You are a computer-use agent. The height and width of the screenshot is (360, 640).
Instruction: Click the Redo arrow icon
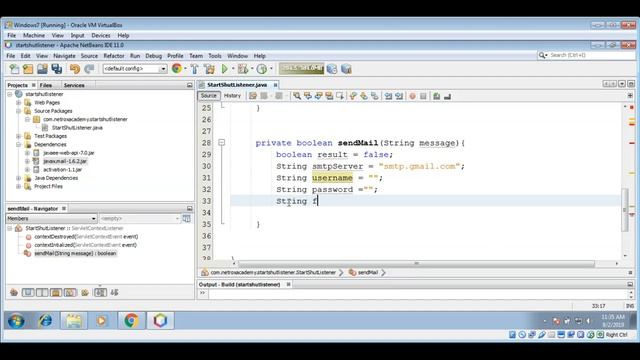[89, 69]
